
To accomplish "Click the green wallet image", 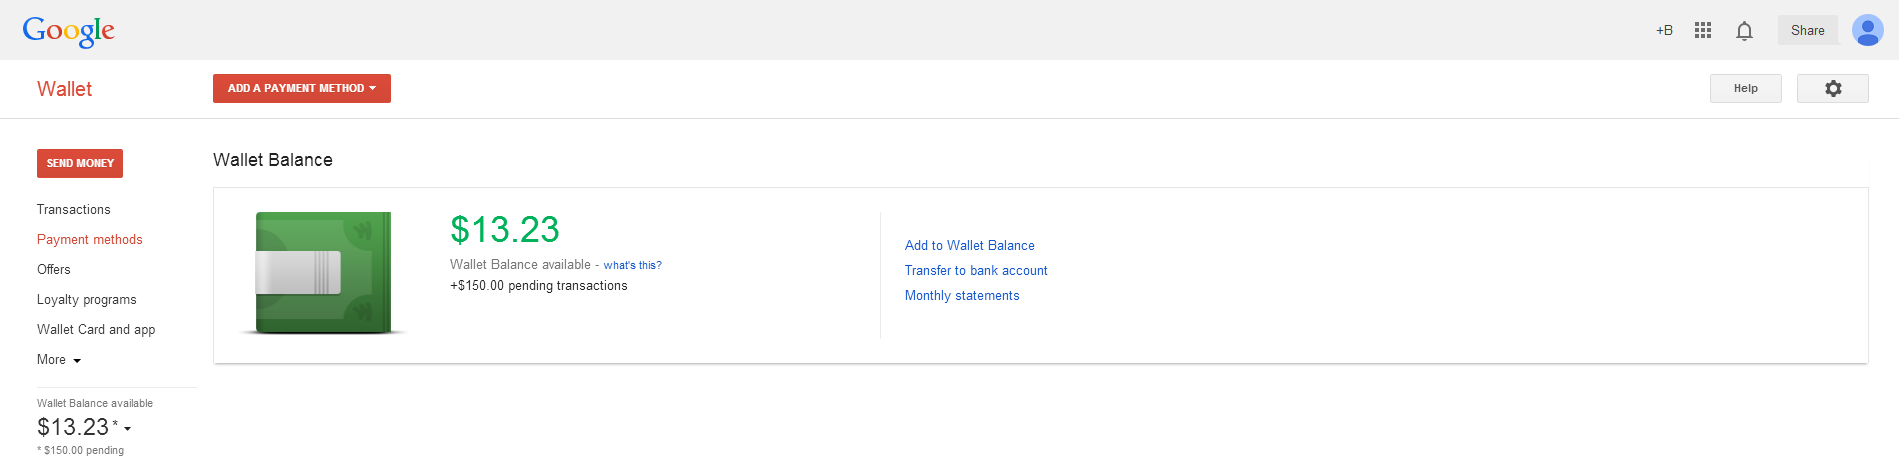I will point(323,272).
